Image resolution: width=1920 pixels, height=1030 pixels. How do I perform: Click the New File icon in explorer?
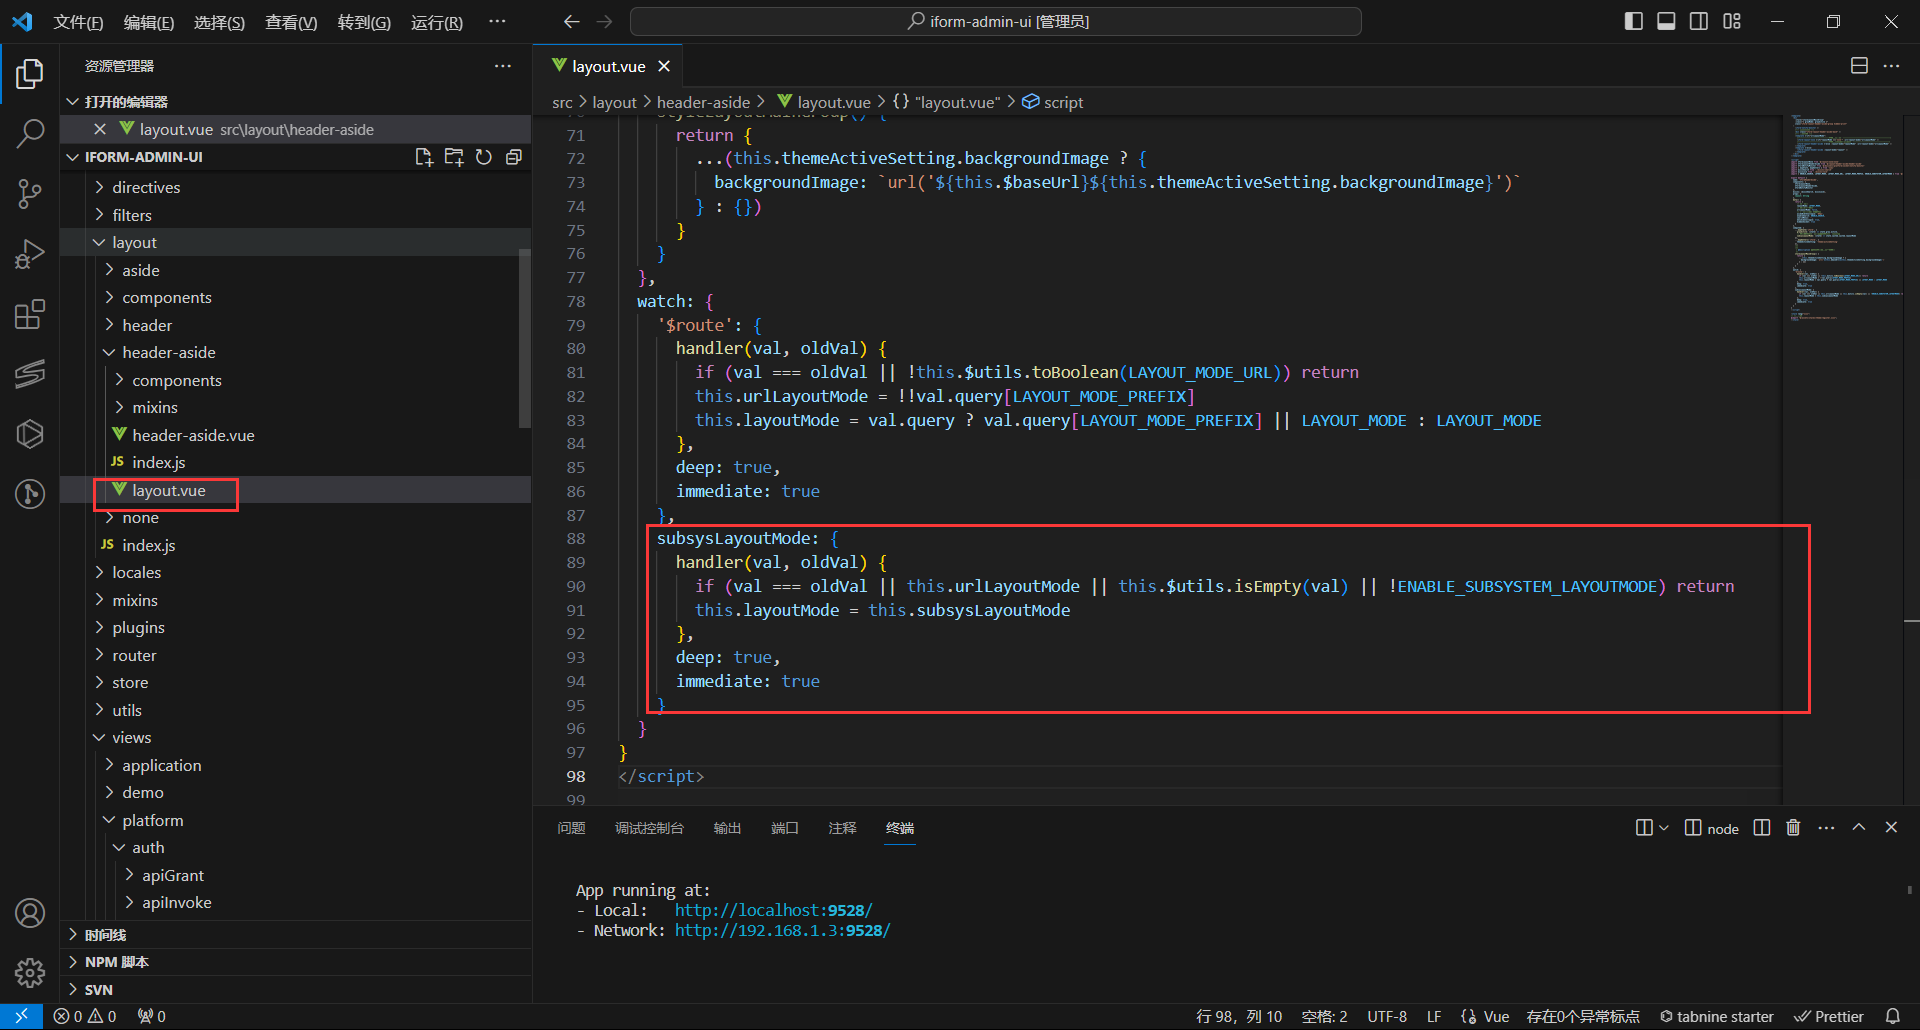click(x=424, y=157)
